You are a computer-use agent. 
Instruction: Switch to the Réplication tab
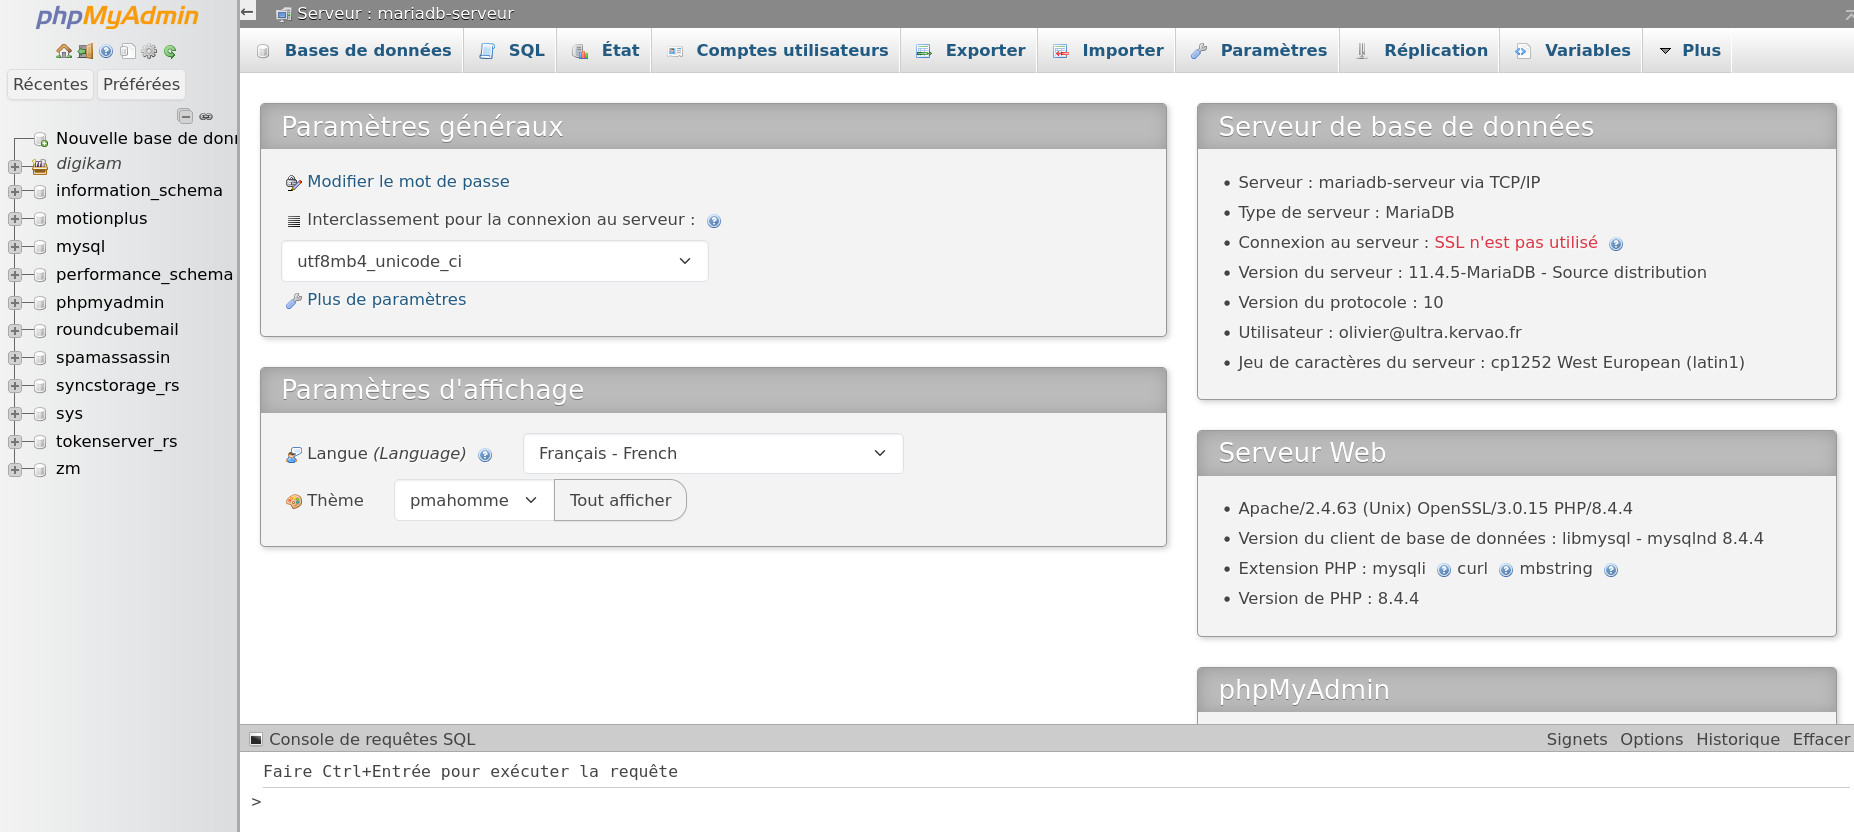pyautogui.click(x=1435, y=50)
